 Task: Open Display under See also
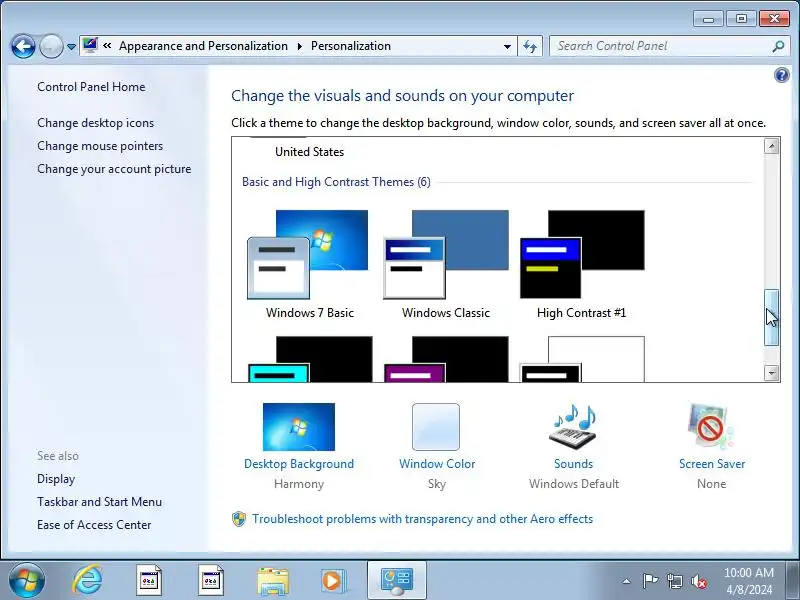(x=56, y=479)
